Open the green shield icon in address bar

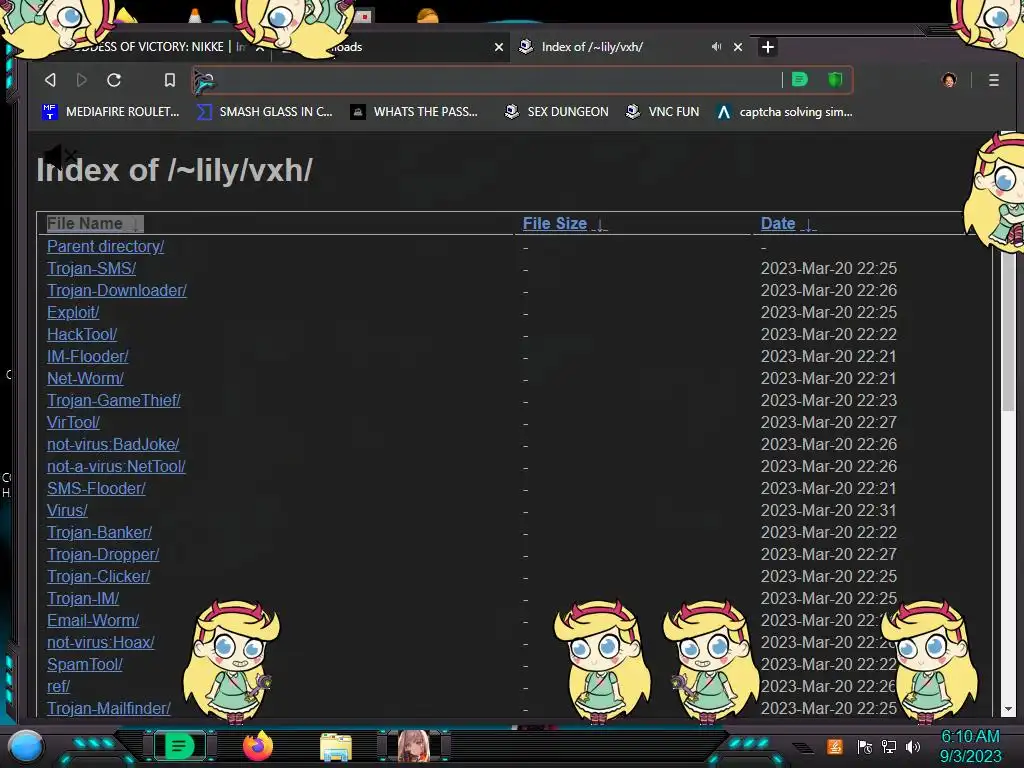[x=835, y=80]
